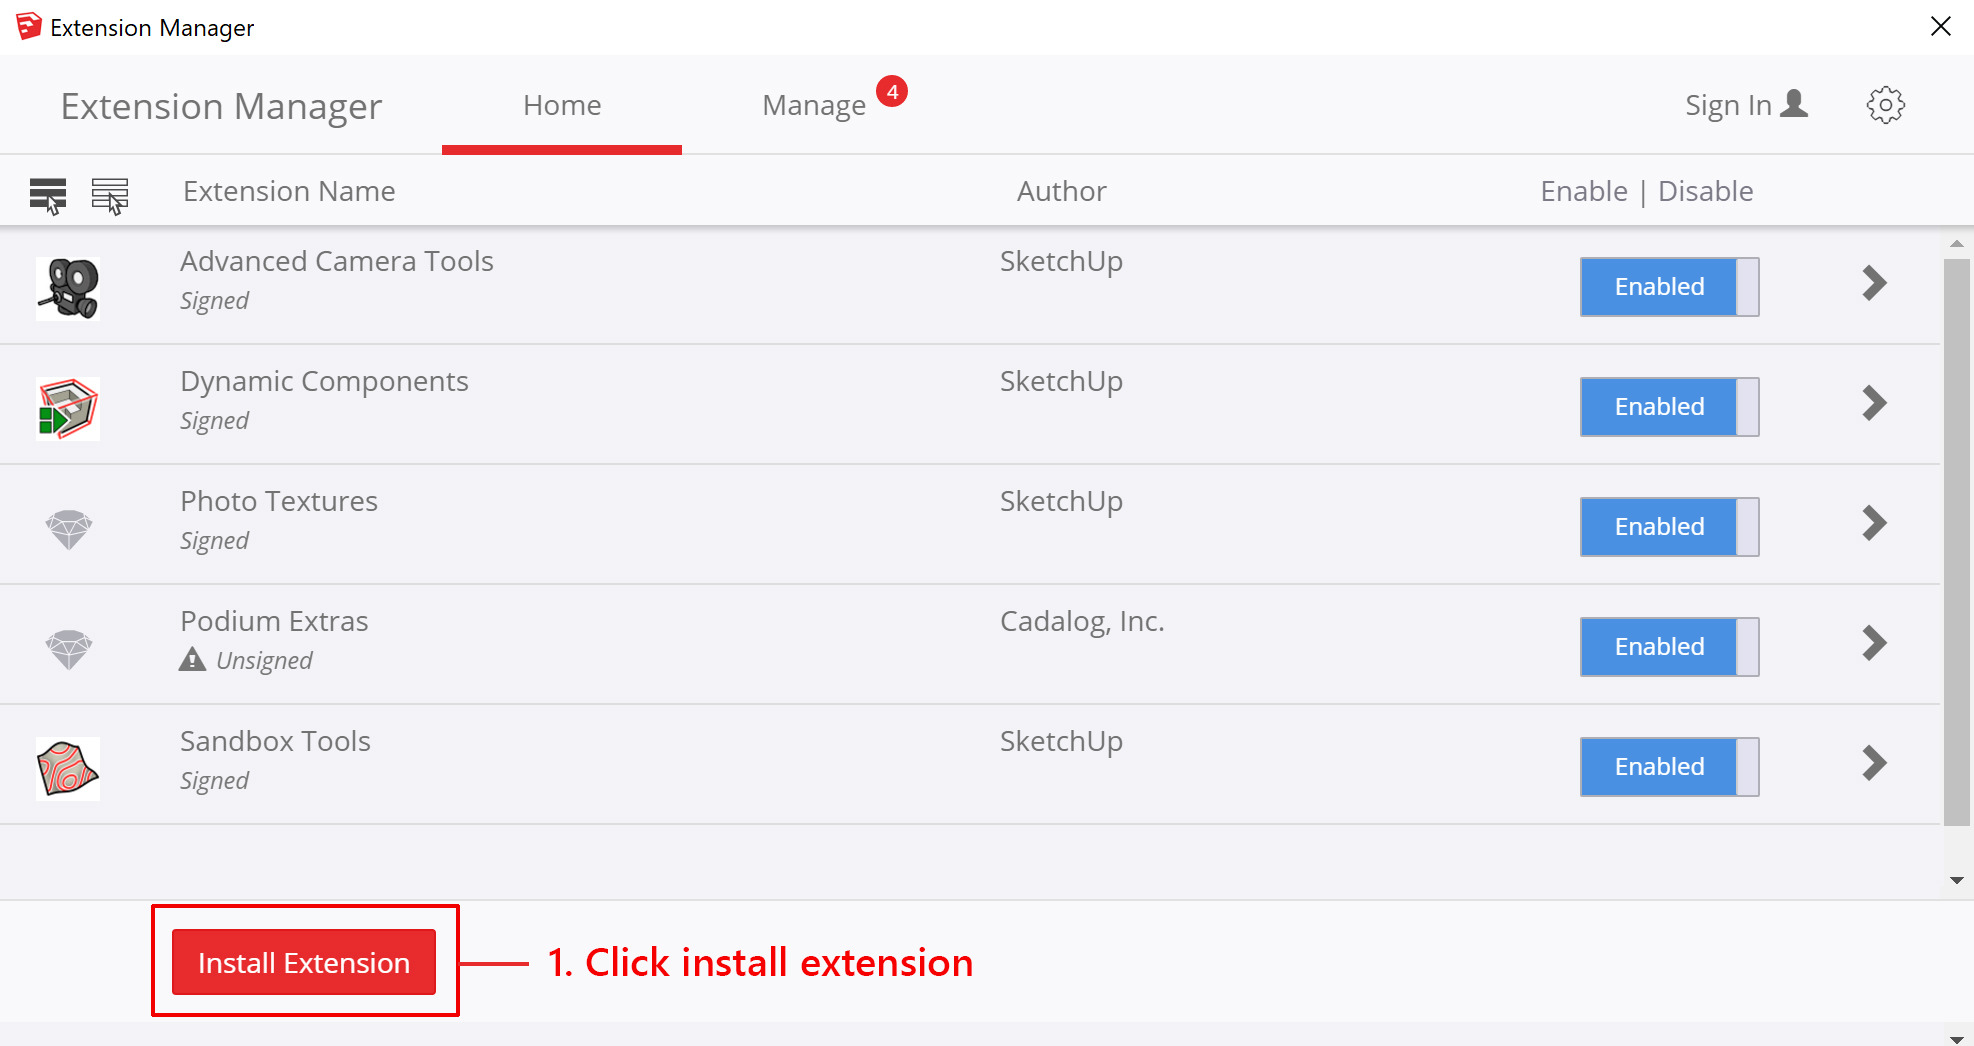This screenshot has width=1974, height=1046.
Task: Toggle Sandbox Tools Enabled switch
Action: pos(1669,767)
